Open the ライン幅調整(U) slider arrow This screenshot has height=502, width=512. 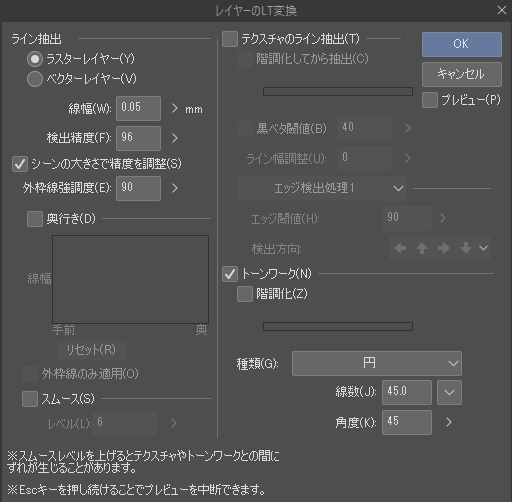407,158
